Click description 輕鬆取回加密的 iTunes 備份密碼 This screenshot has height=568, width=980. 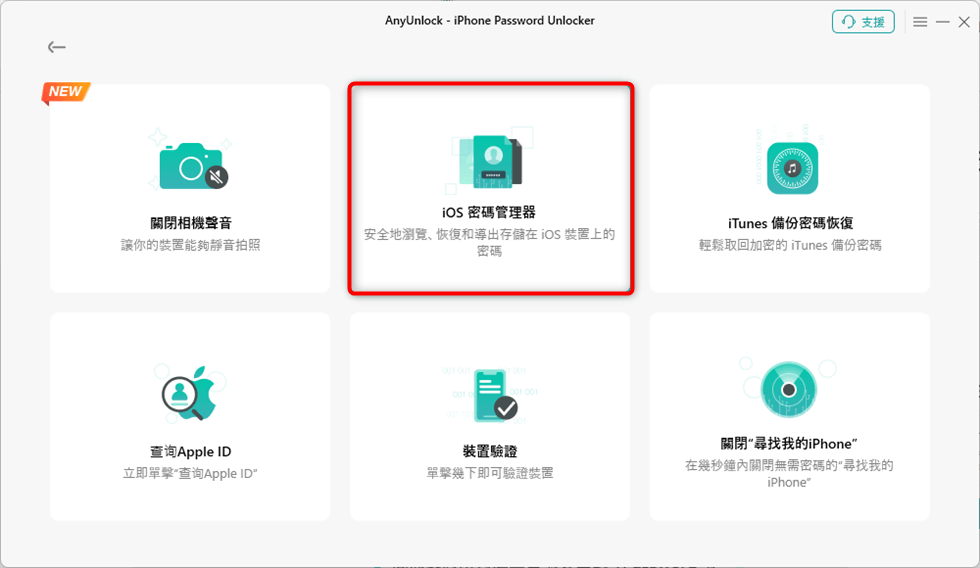[x=790, y=245]
